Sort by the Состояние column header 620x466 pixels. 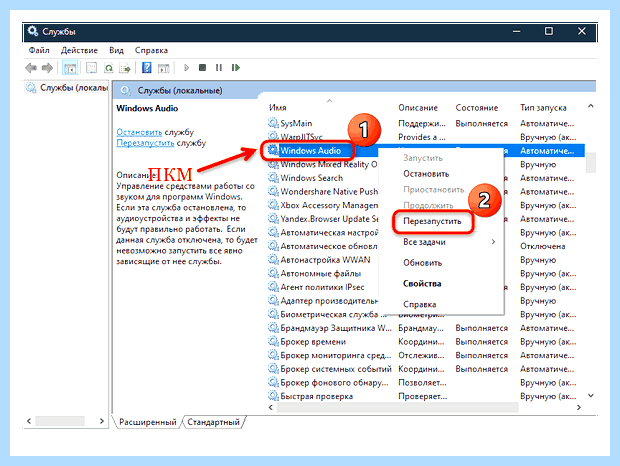(476, 108)
